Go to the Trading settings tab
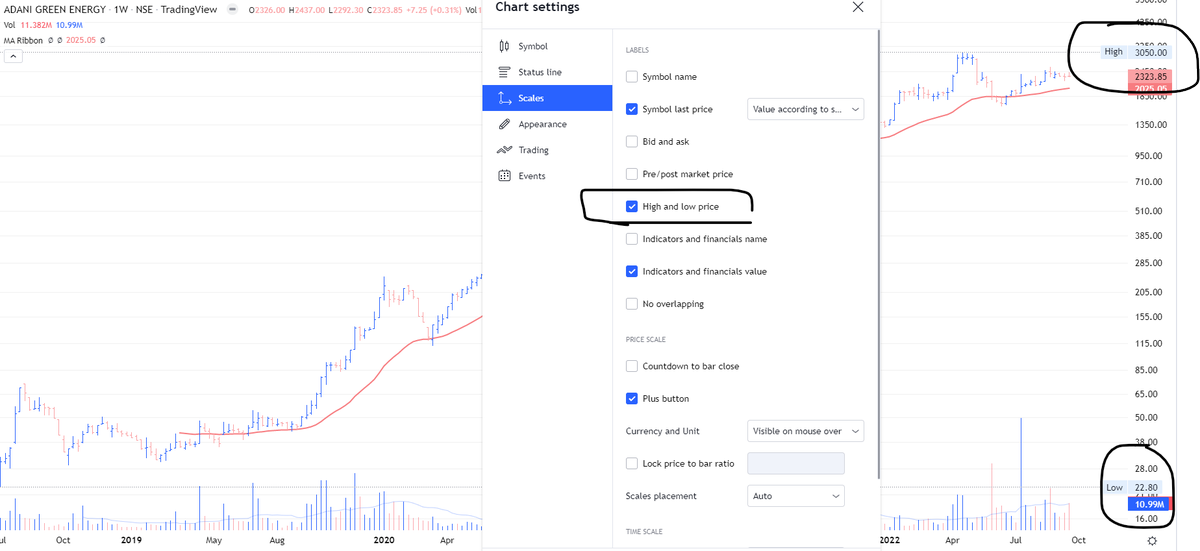 coord(547,150)
